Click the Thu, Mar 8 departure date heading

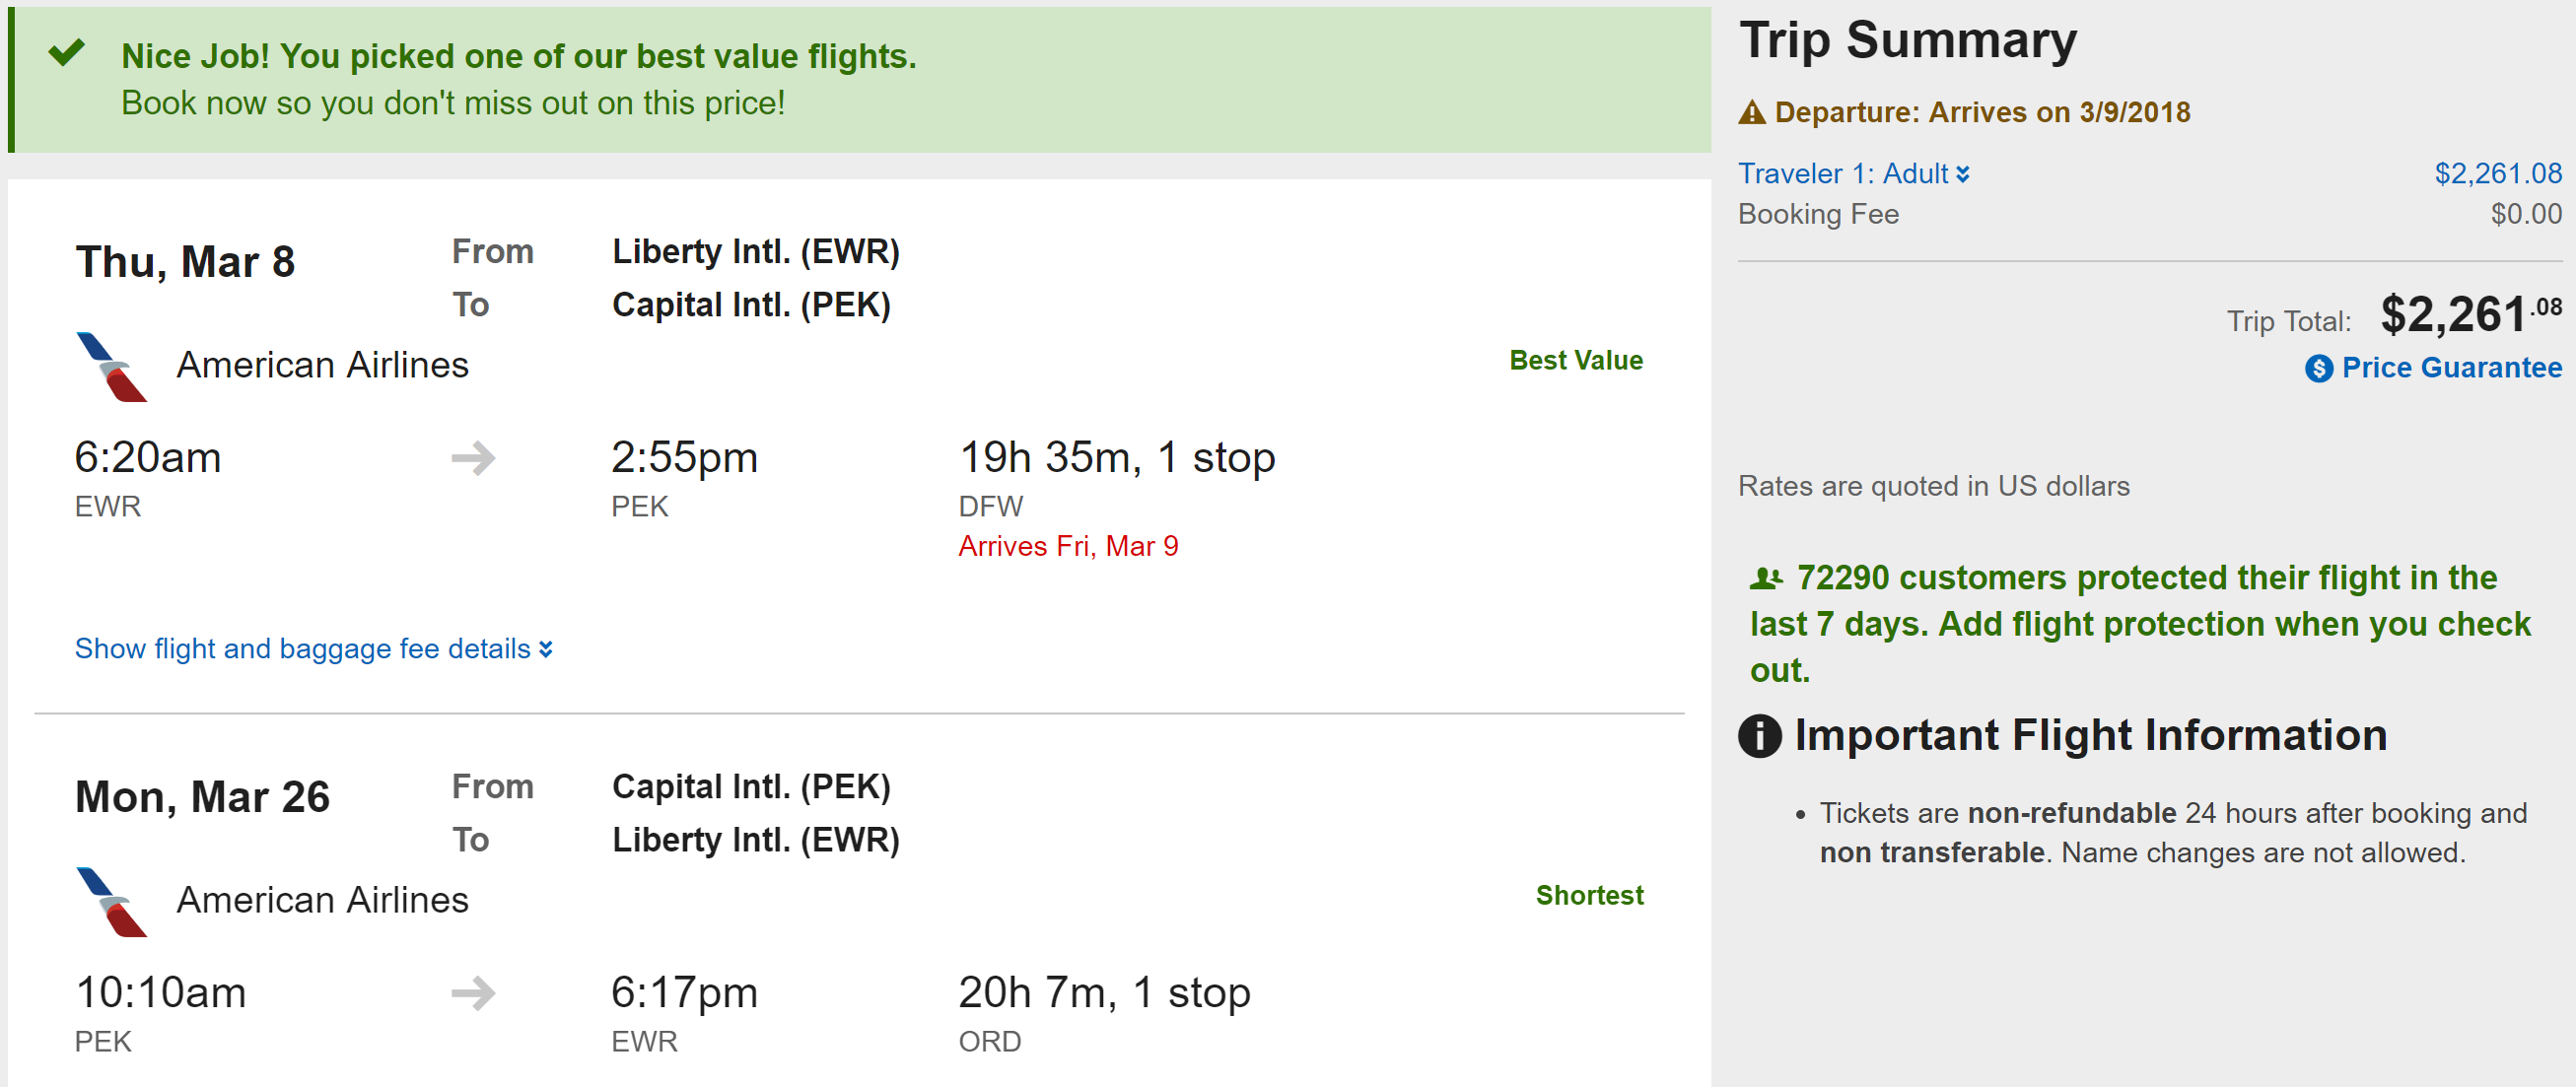pyautogui.click(x=185, y=262)
